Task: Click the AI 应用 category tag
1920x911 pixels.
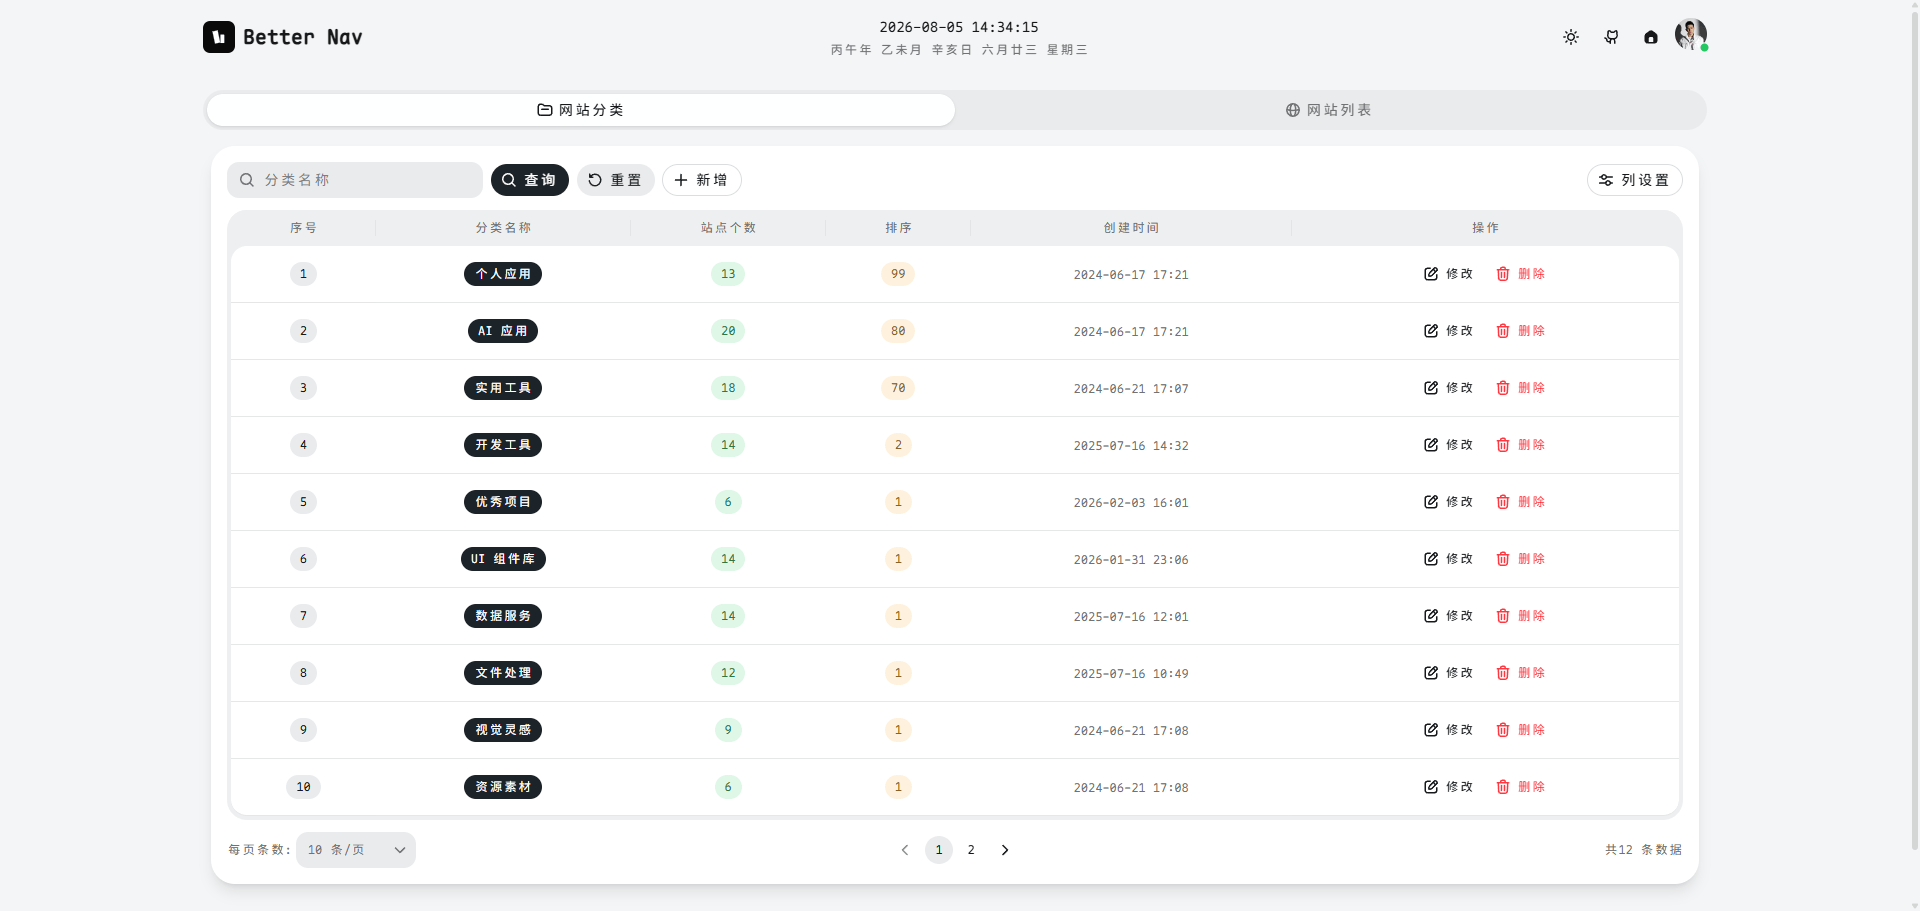Action: pyautogui.click(x=503, y=331)
